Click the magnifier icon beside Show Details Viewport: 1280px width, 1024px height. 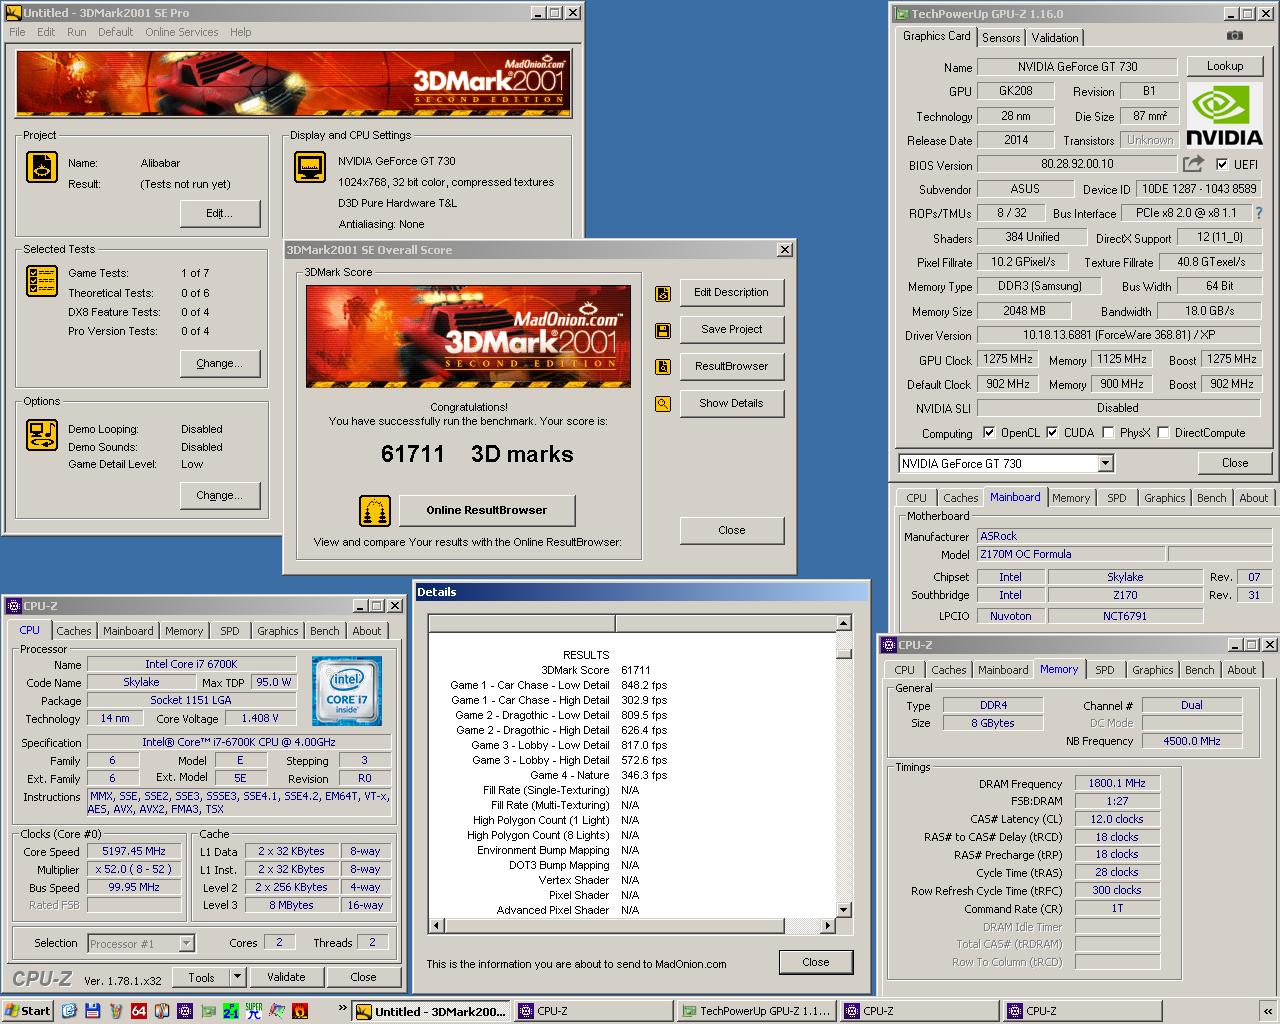(x=663, y=404)
